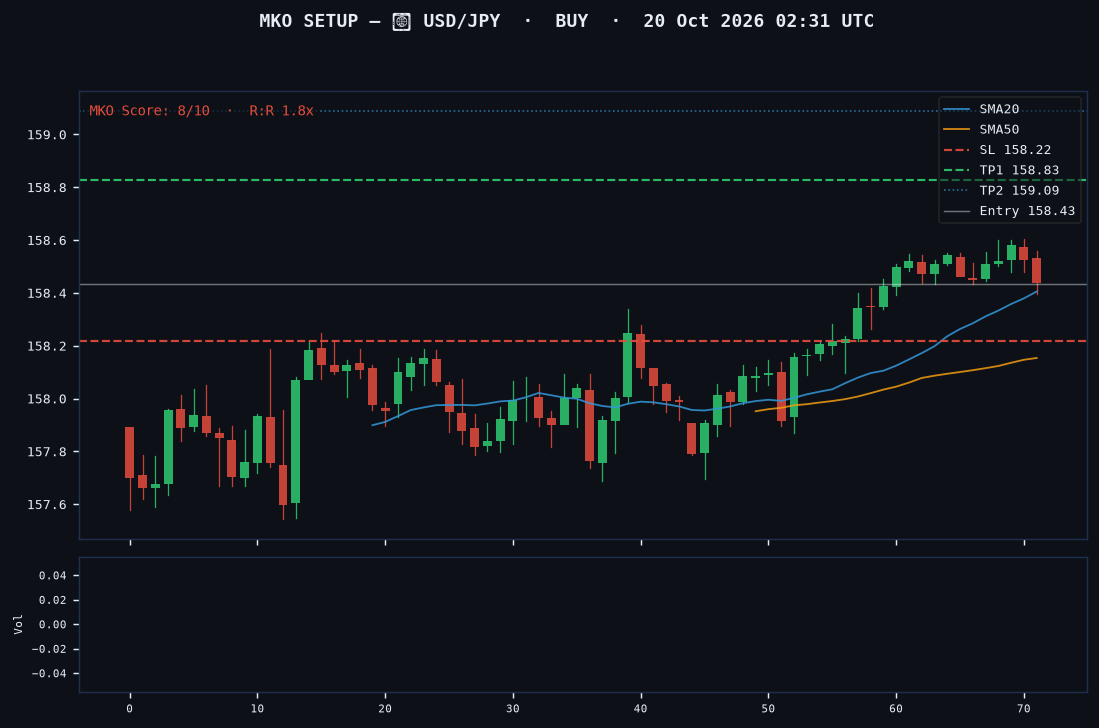Click the Vol axis label
This screenshot has height=728, width=1099.
tap(18, 624)
